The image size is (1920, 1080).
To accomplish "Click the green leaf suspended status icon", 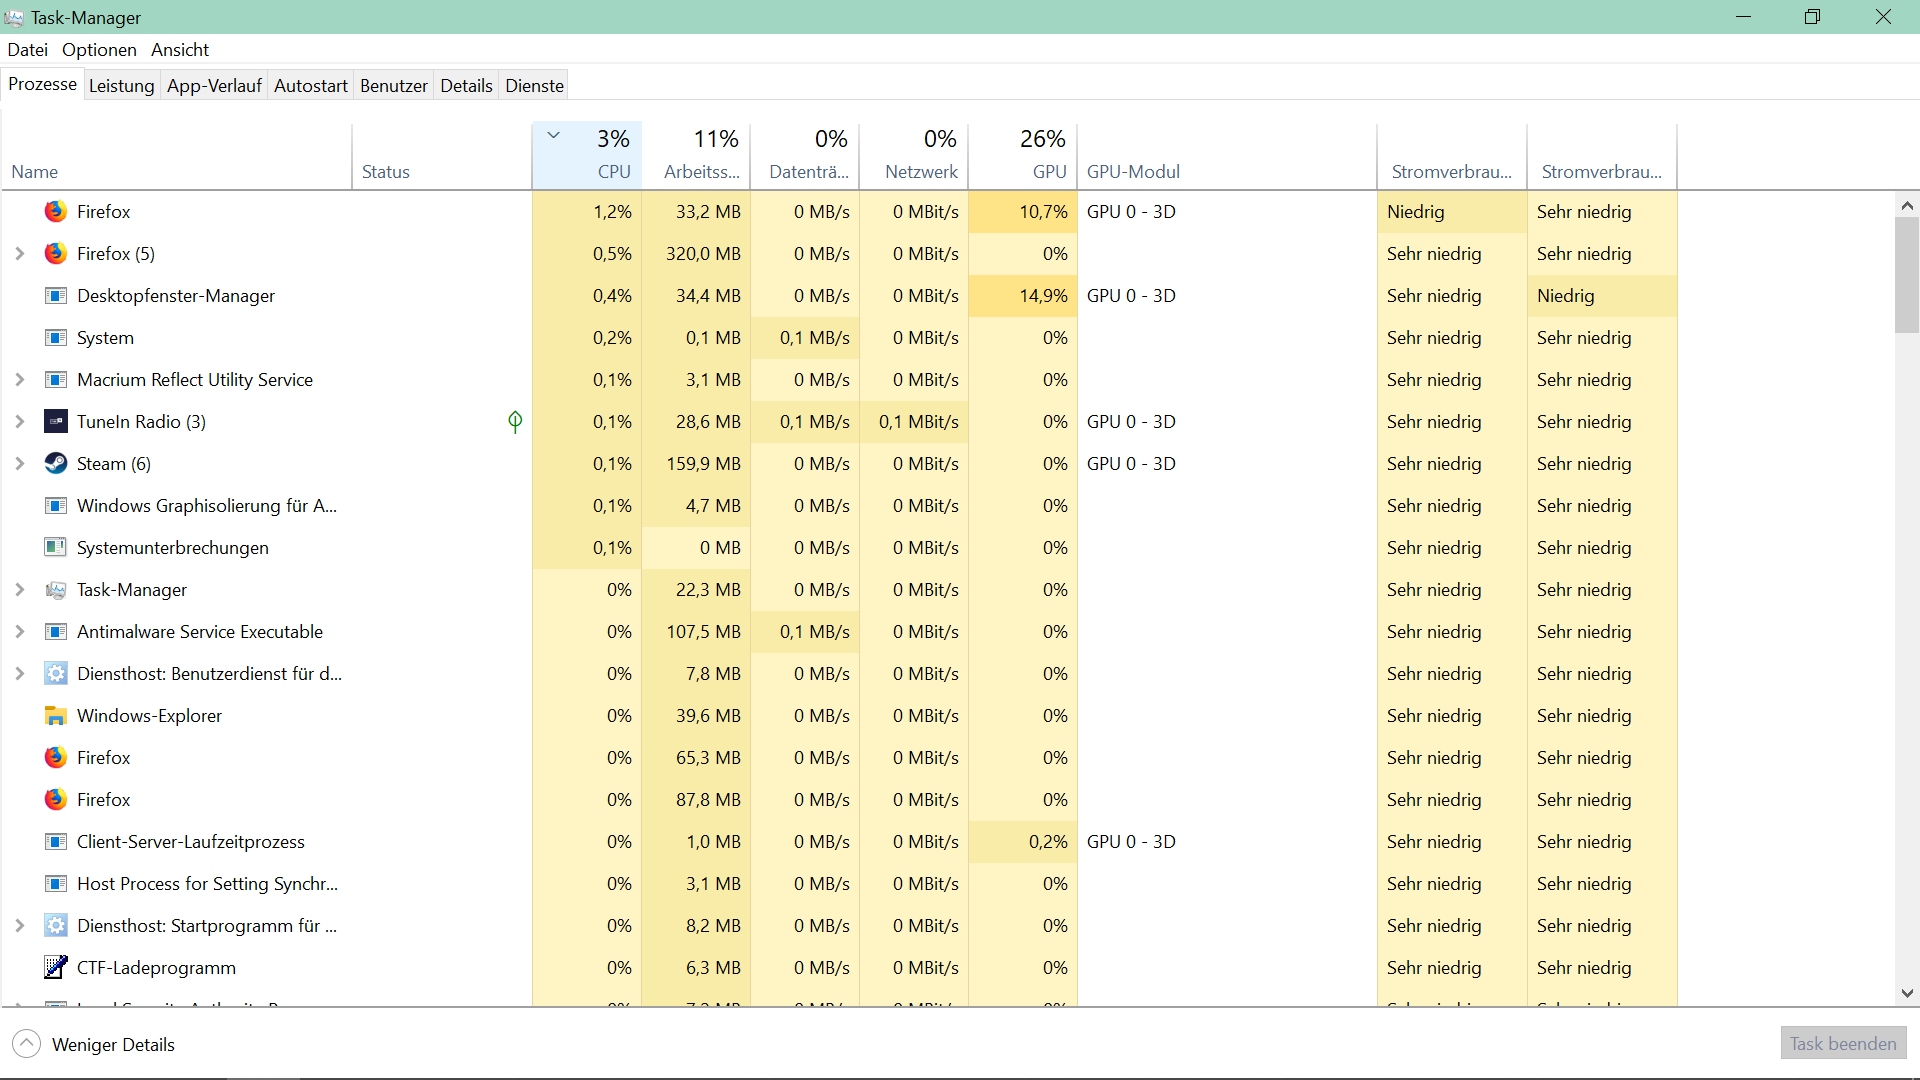I will tap(515, 421).
